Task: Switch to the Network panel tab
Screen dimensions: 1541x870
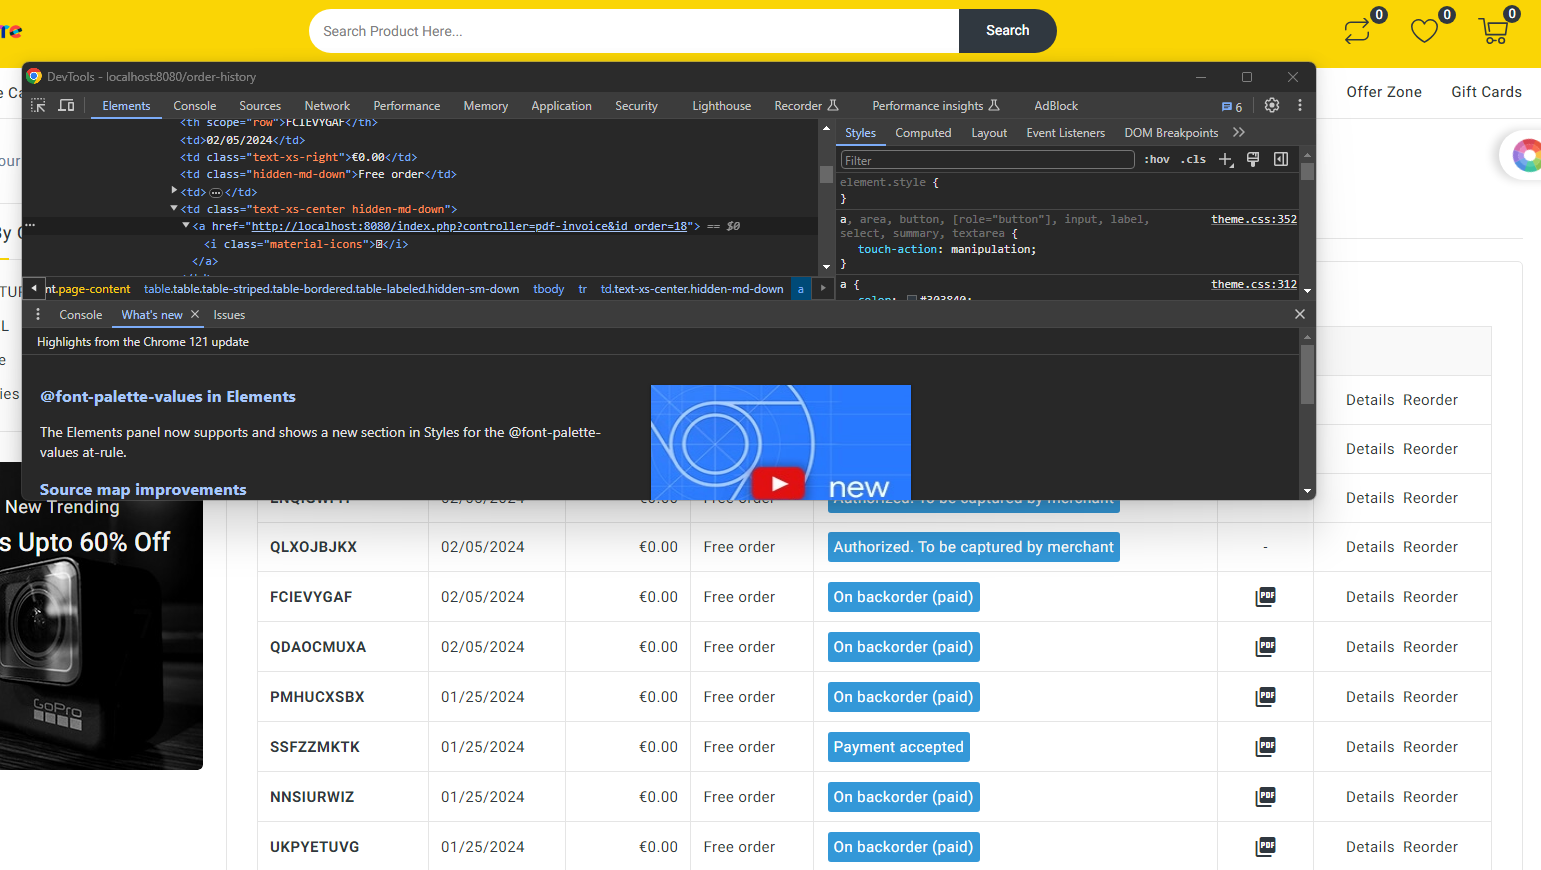Action: click(x=327, y=106)
